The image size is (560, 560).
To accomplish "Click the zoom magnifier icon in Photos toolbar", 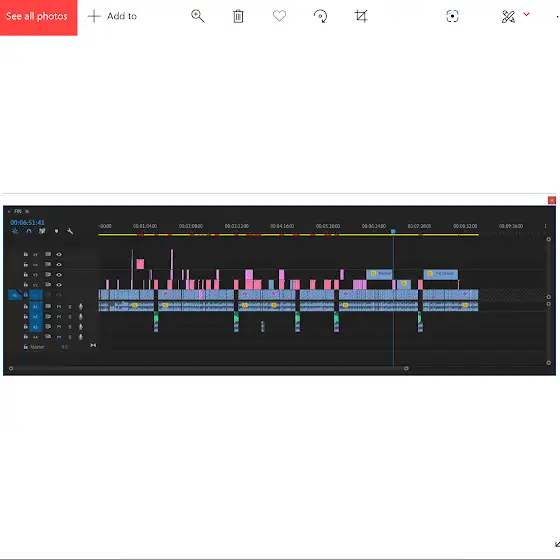I will [198, 16].
